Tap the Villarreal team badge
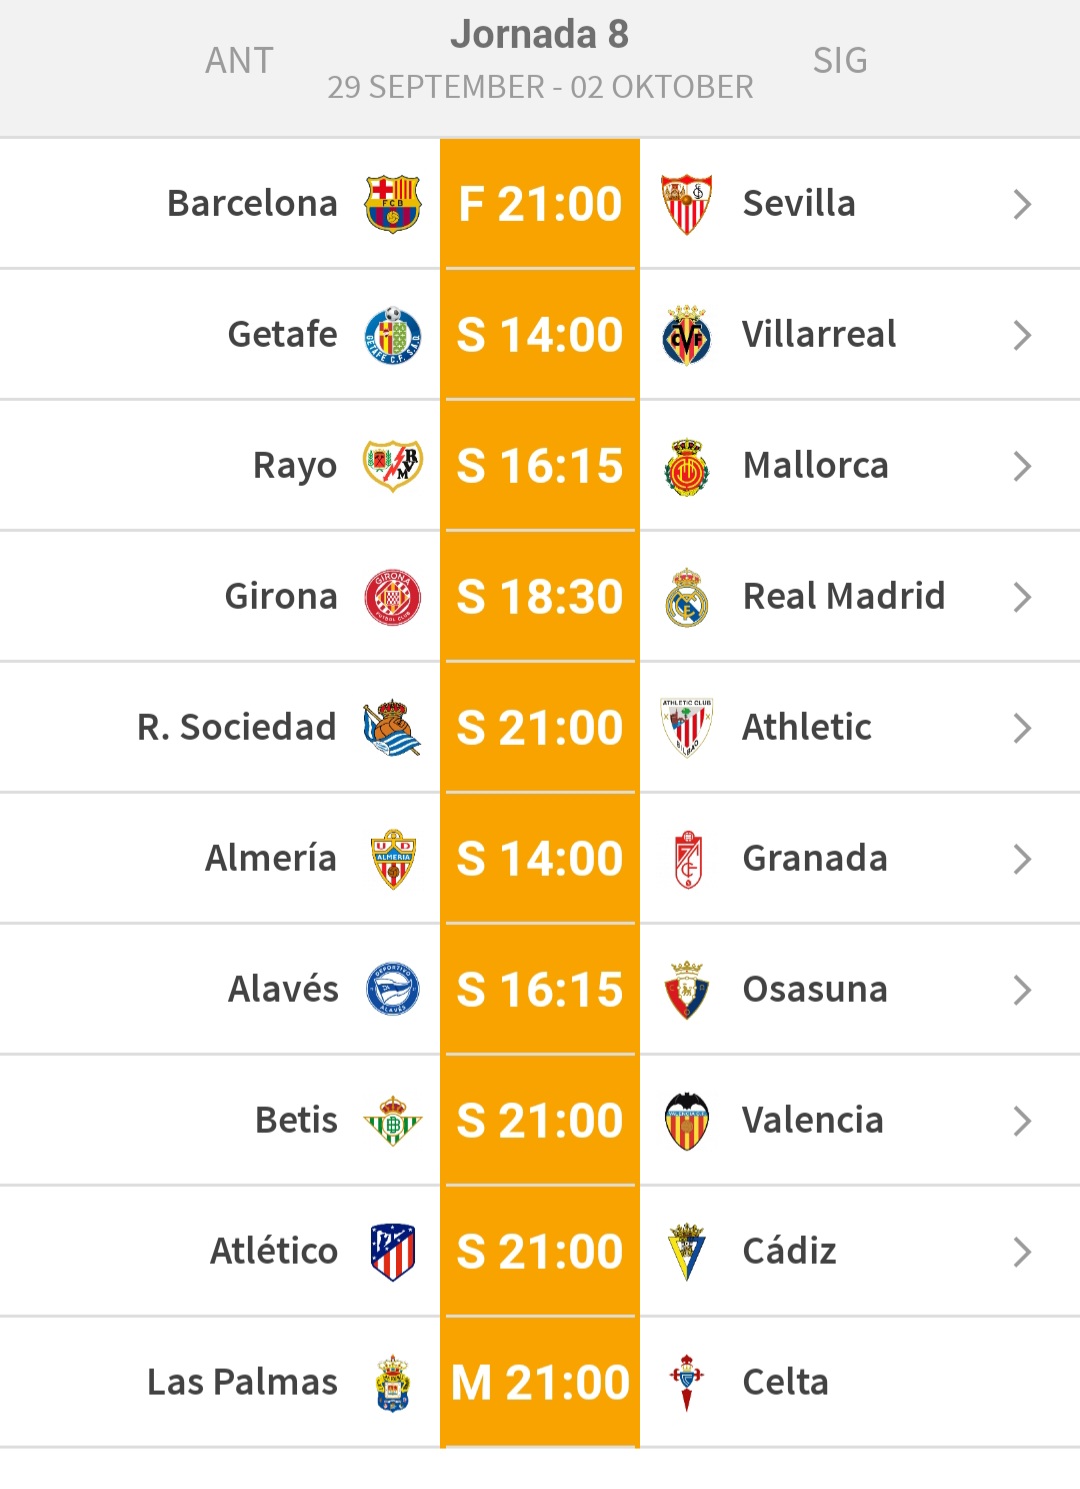 pyautogui.click(x=687, y=335)
